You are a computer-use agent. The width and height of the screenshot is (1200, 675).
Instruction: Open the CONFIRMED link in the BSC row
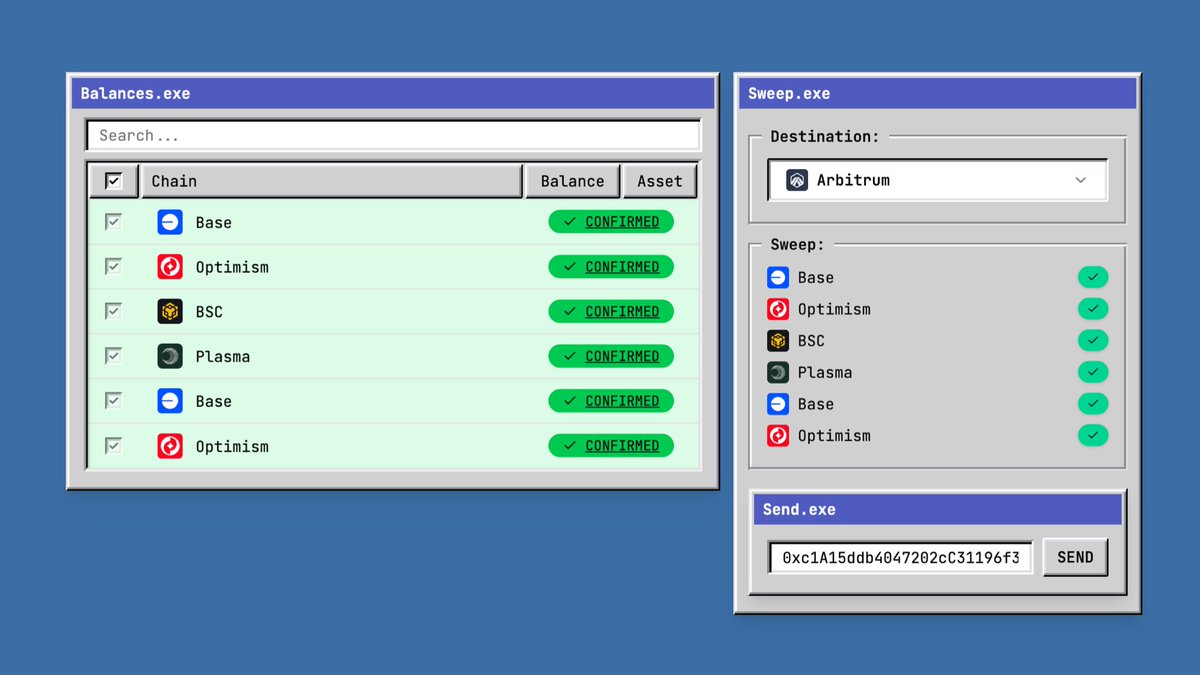[x=622, y=312]
